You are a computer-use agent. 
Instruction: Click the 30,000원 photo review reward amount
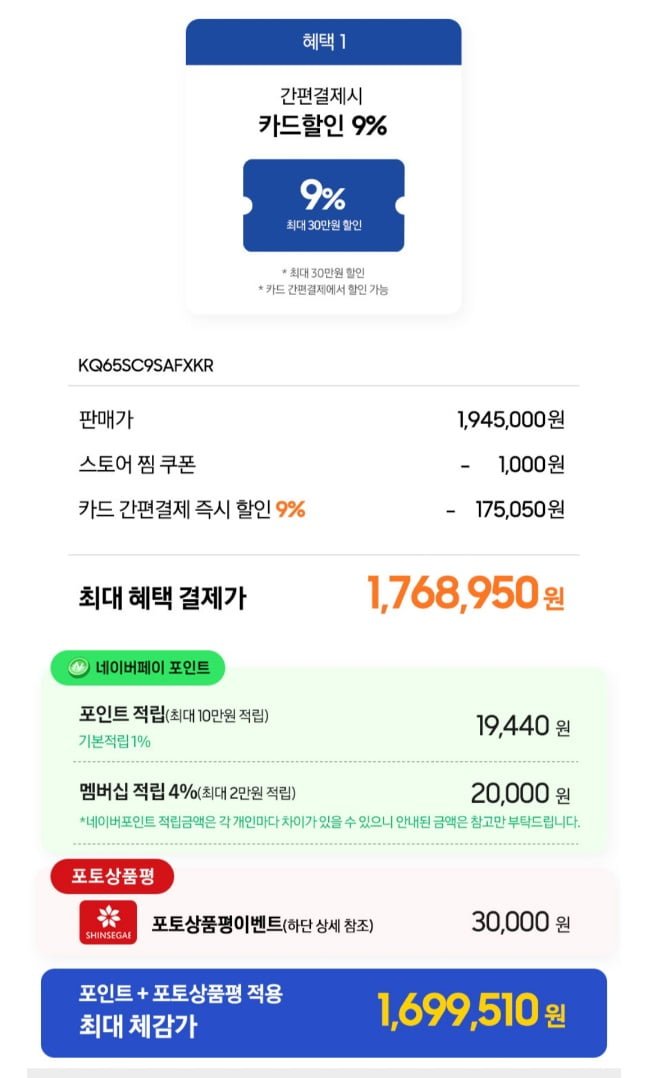point(520,922)
